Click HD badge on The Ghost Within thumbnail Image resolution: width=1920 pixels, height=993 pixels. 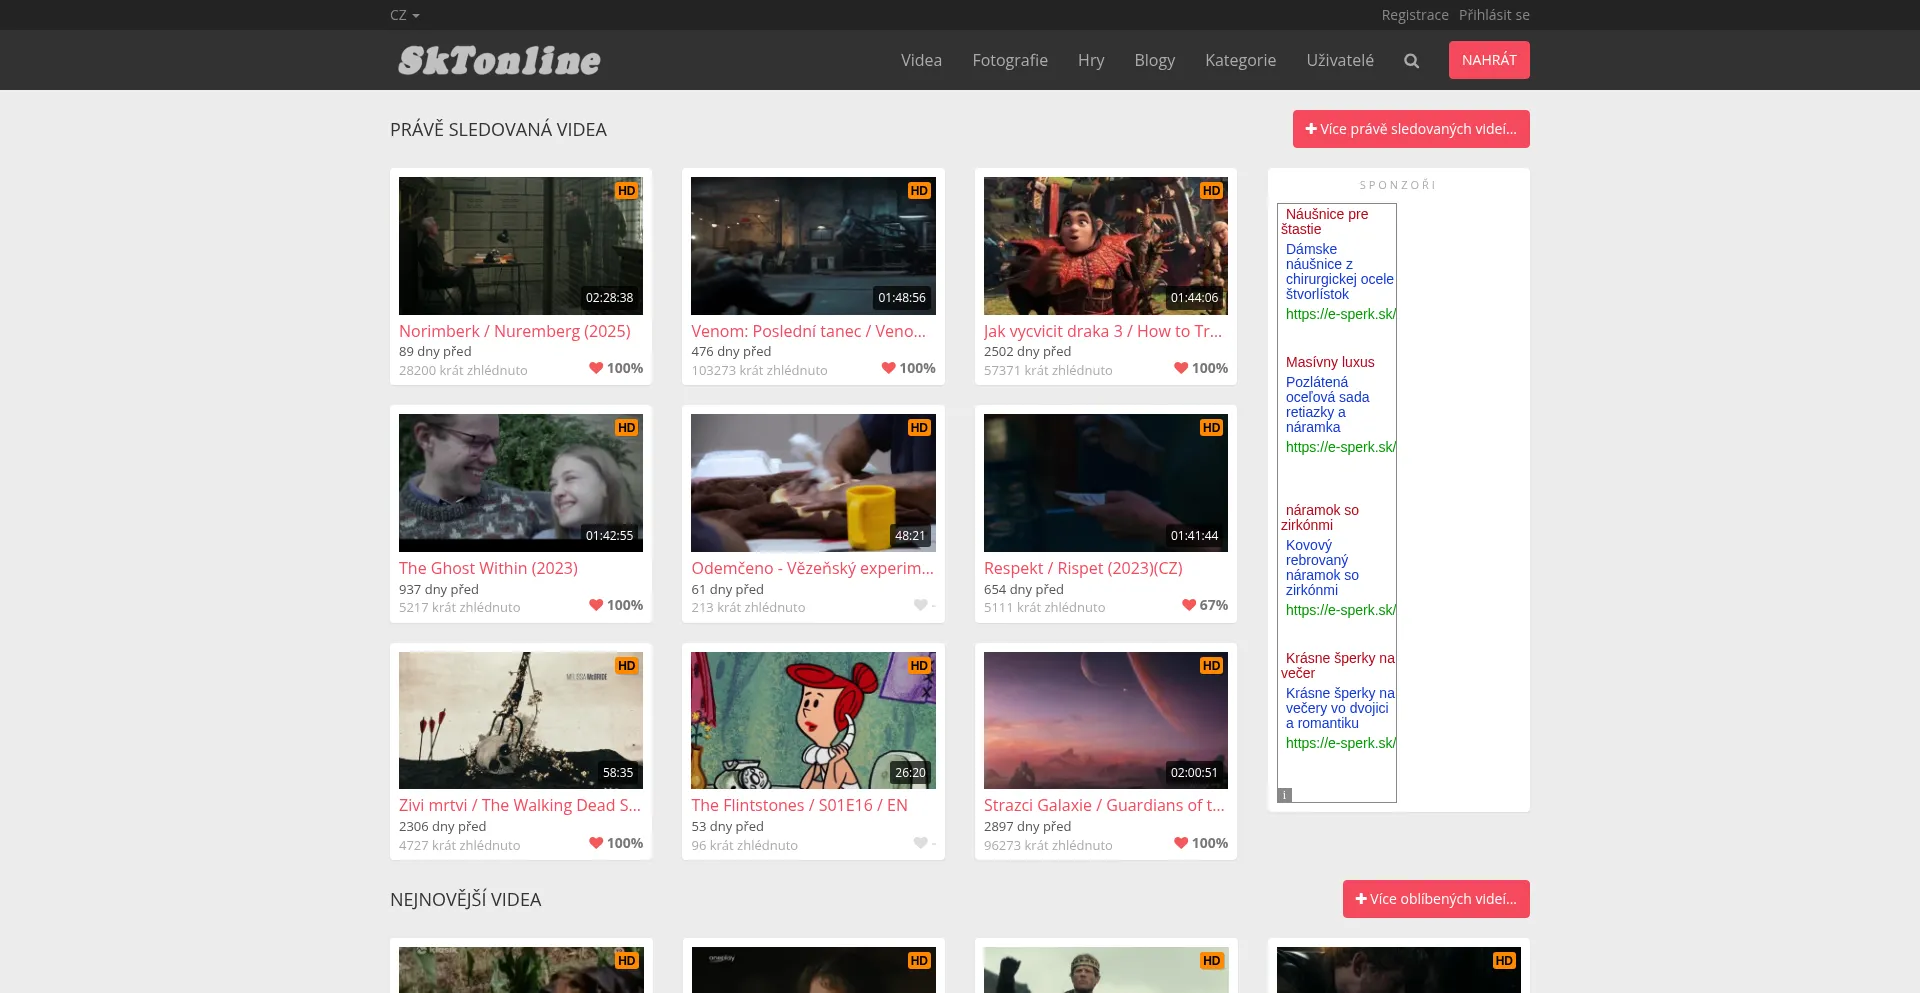click(x=627, y=428)
